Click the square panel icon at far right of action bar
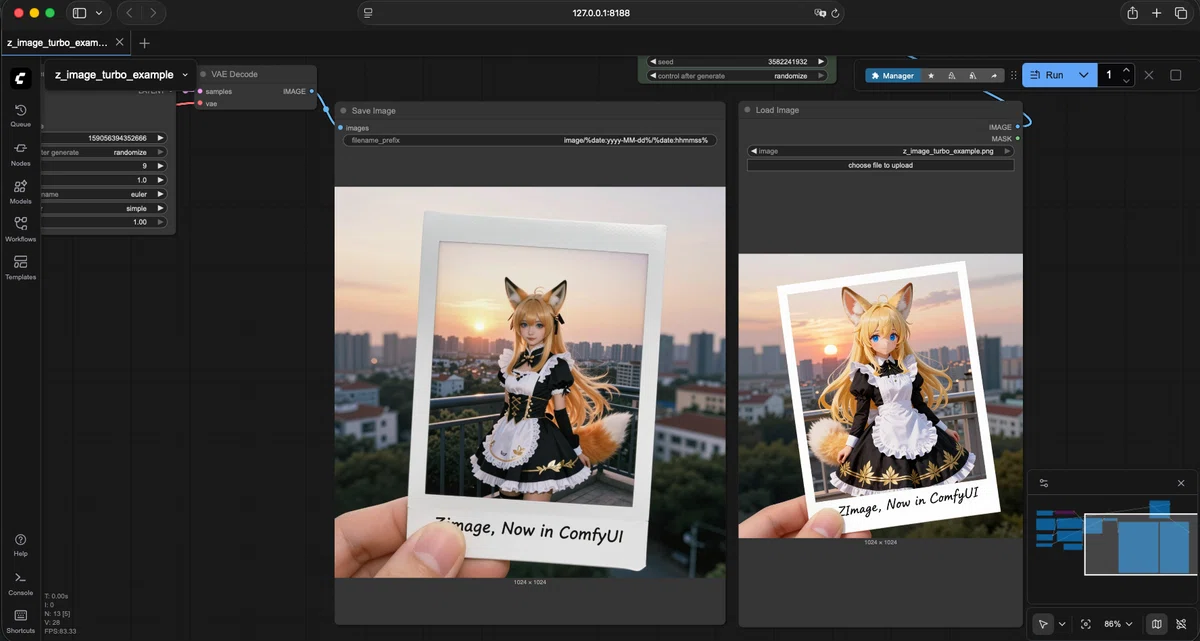The height and width of the screenshot is (641, 1200). [x=1176, y=75]
